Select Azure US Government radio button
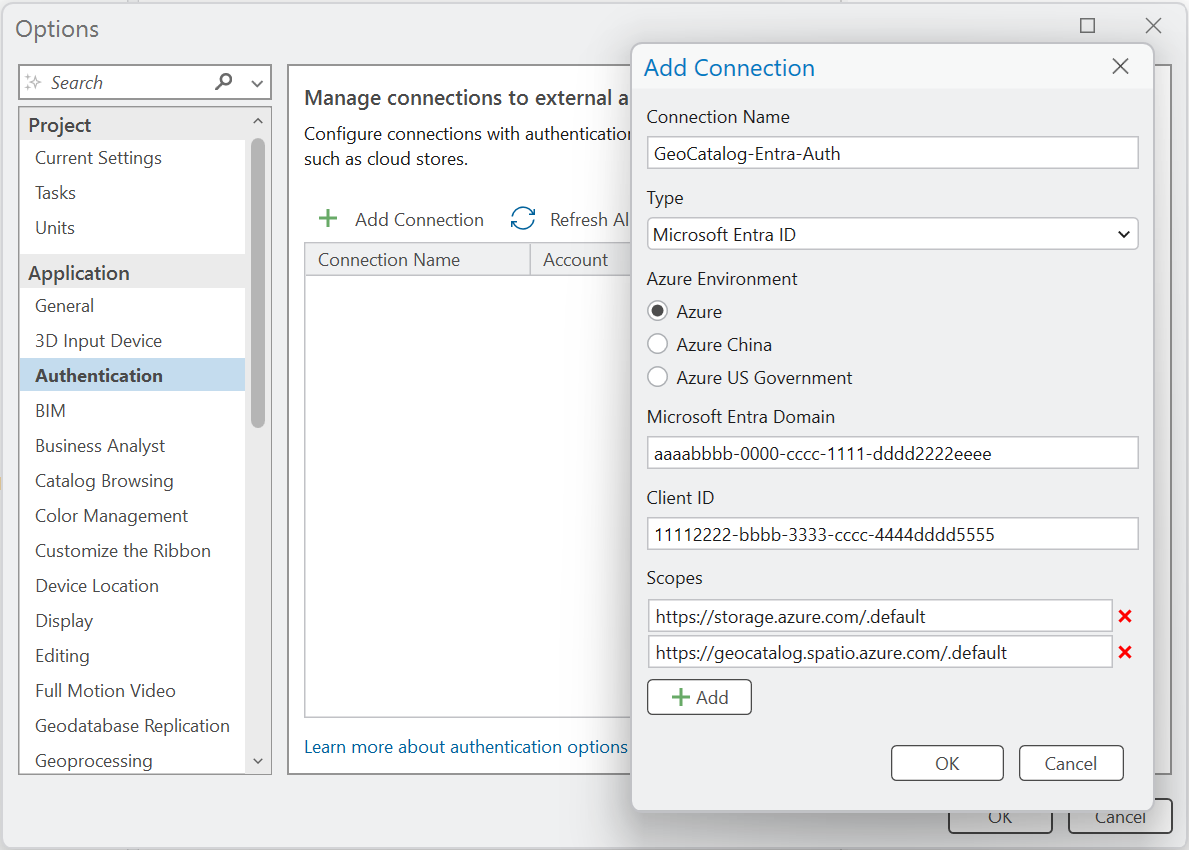1189x850 pixels. pyautogui.click(x=657, y=377)
